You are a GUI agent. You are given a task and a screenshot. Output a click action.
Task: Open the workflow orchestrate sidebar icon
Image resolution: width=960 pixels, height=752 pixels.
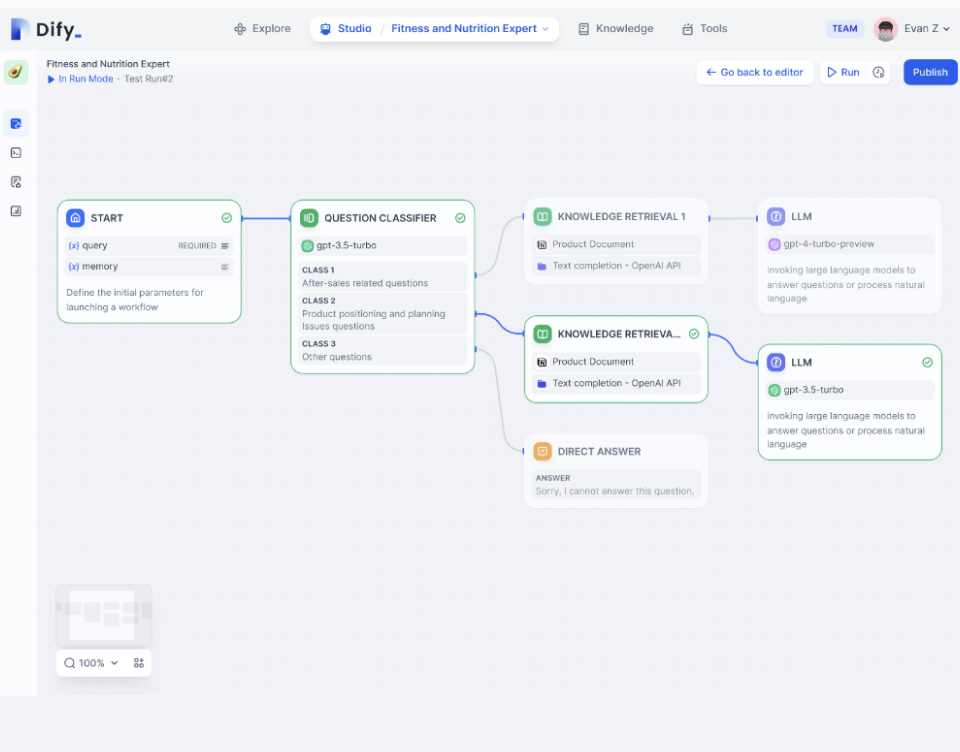tap(16, 124)
